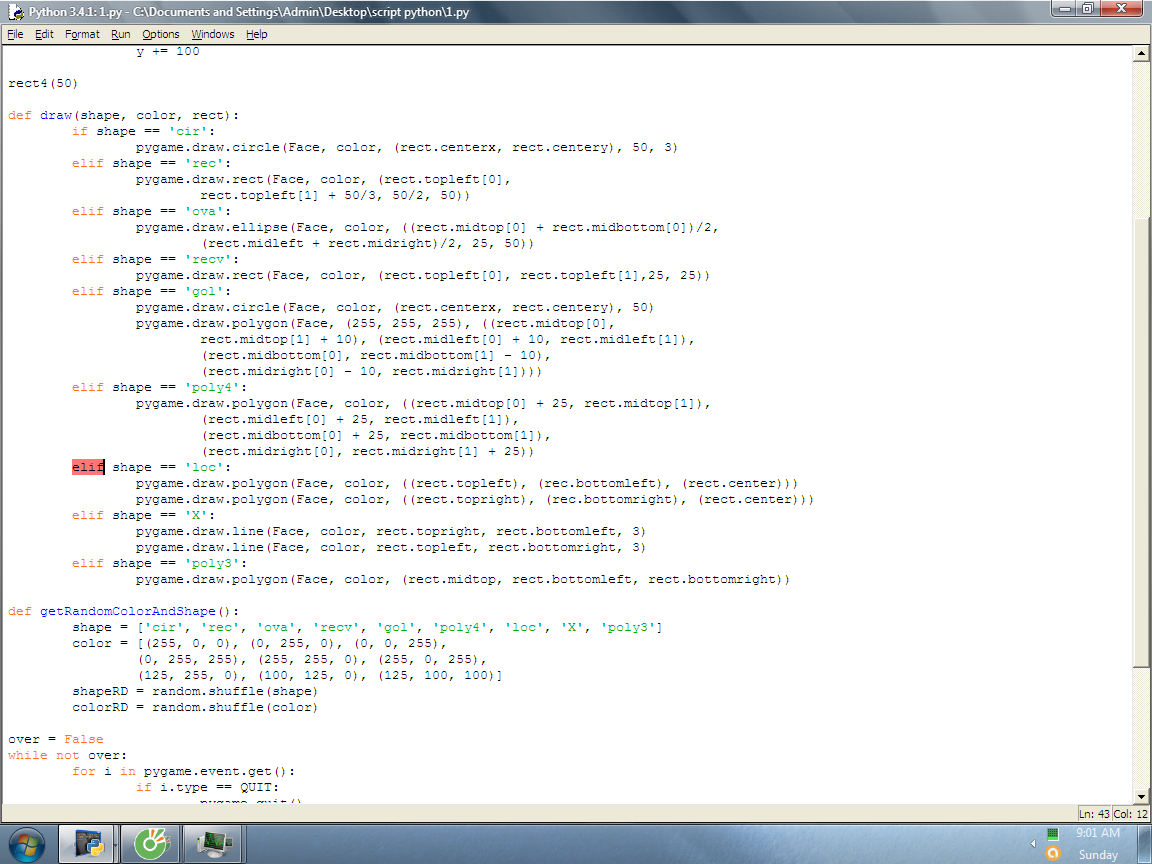Show hidden system tray icons arrow
The width and height of the screenshot is (1152, 864).
(1032, 844)
